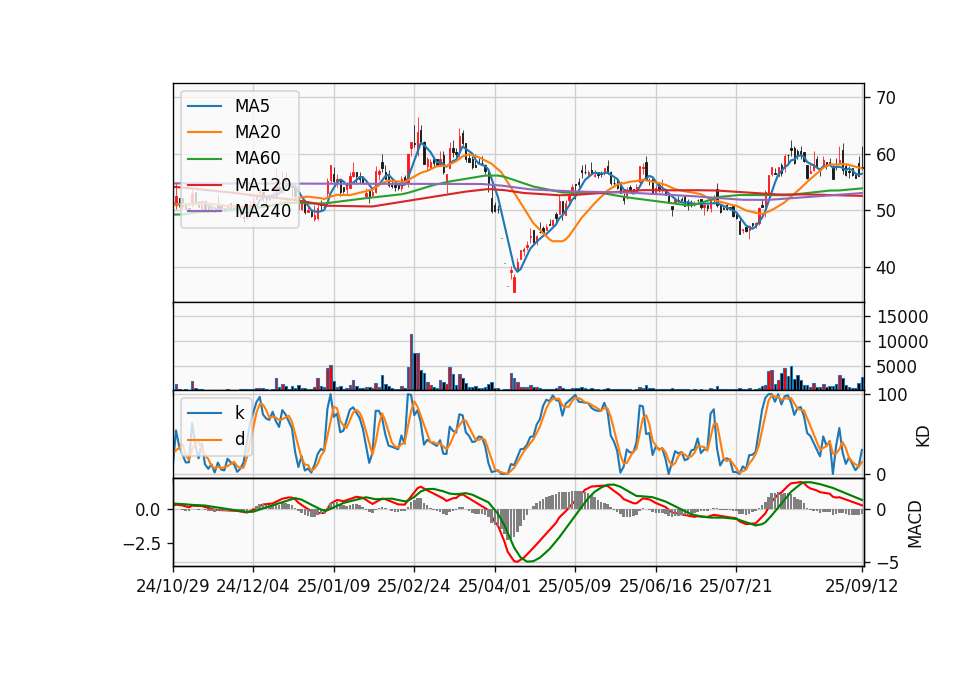Click the 24/12/04 date axis label
The height and width of the screenshot is (690, 960).
[x=253, y=586]
